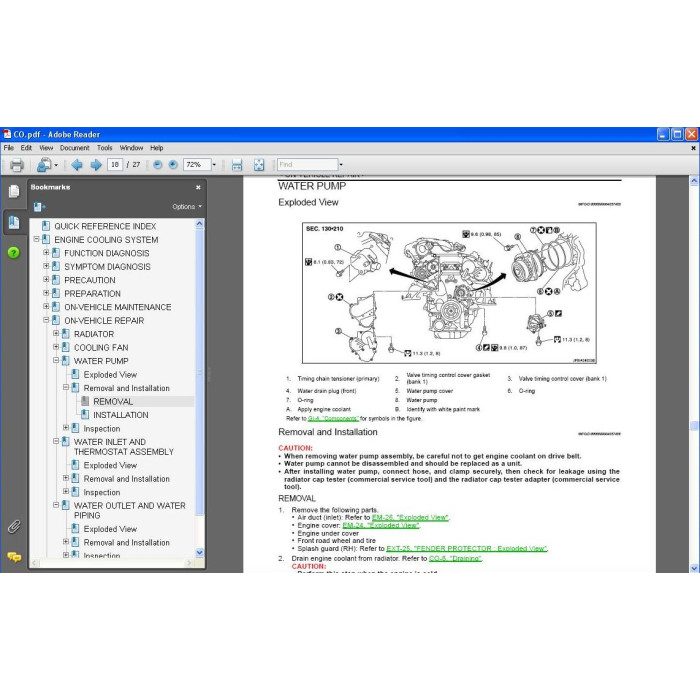Click the bookmarks panel scroll down arrow

pos(200,553)
